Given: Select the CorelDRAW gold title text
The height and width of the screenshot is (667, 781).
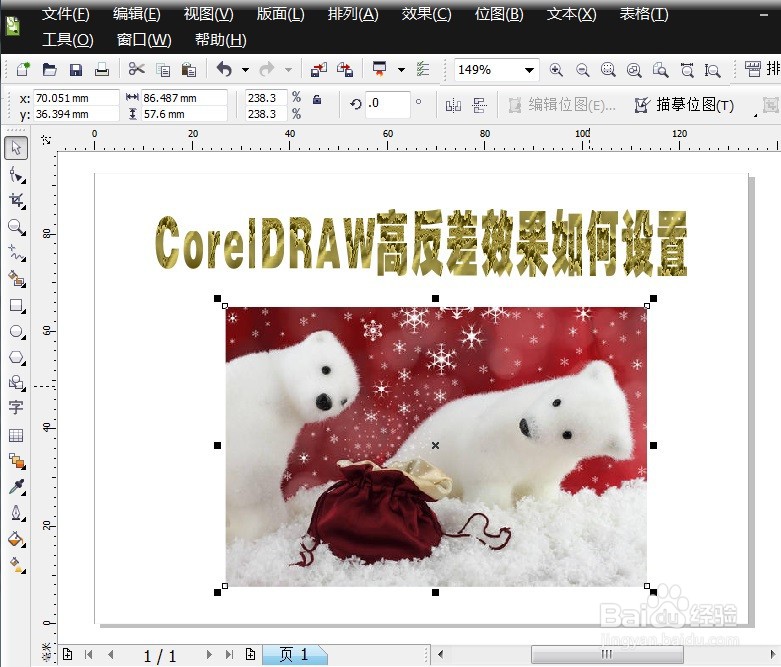Looking at the screenshot, I should [421, 243].
